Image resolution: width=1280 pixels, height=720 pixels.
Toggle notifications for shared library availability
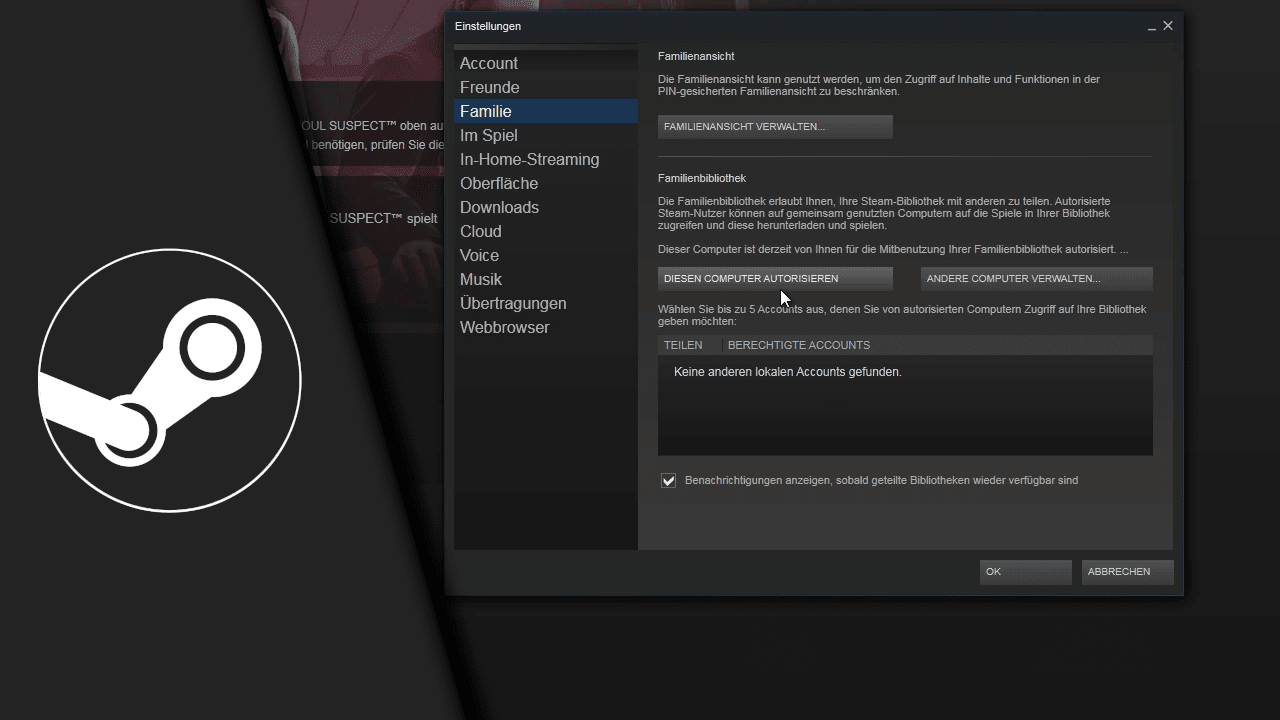point(668,480)
